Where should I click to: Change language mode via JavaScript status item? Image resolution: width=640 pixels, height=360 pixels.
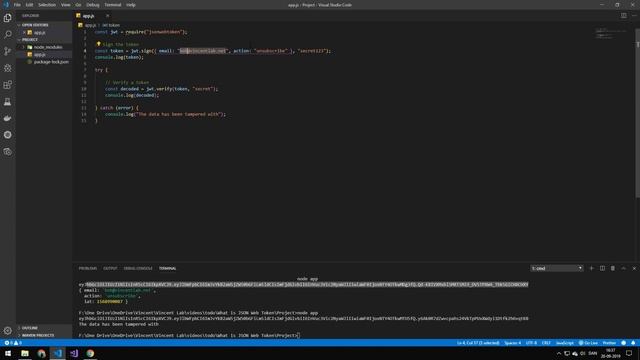coord(565,343)
